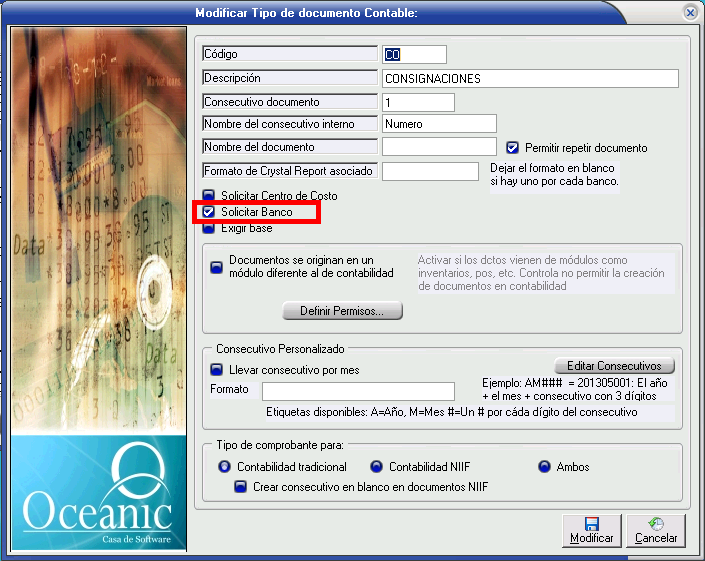Open Definir Permisos dialog

(342, 311)
